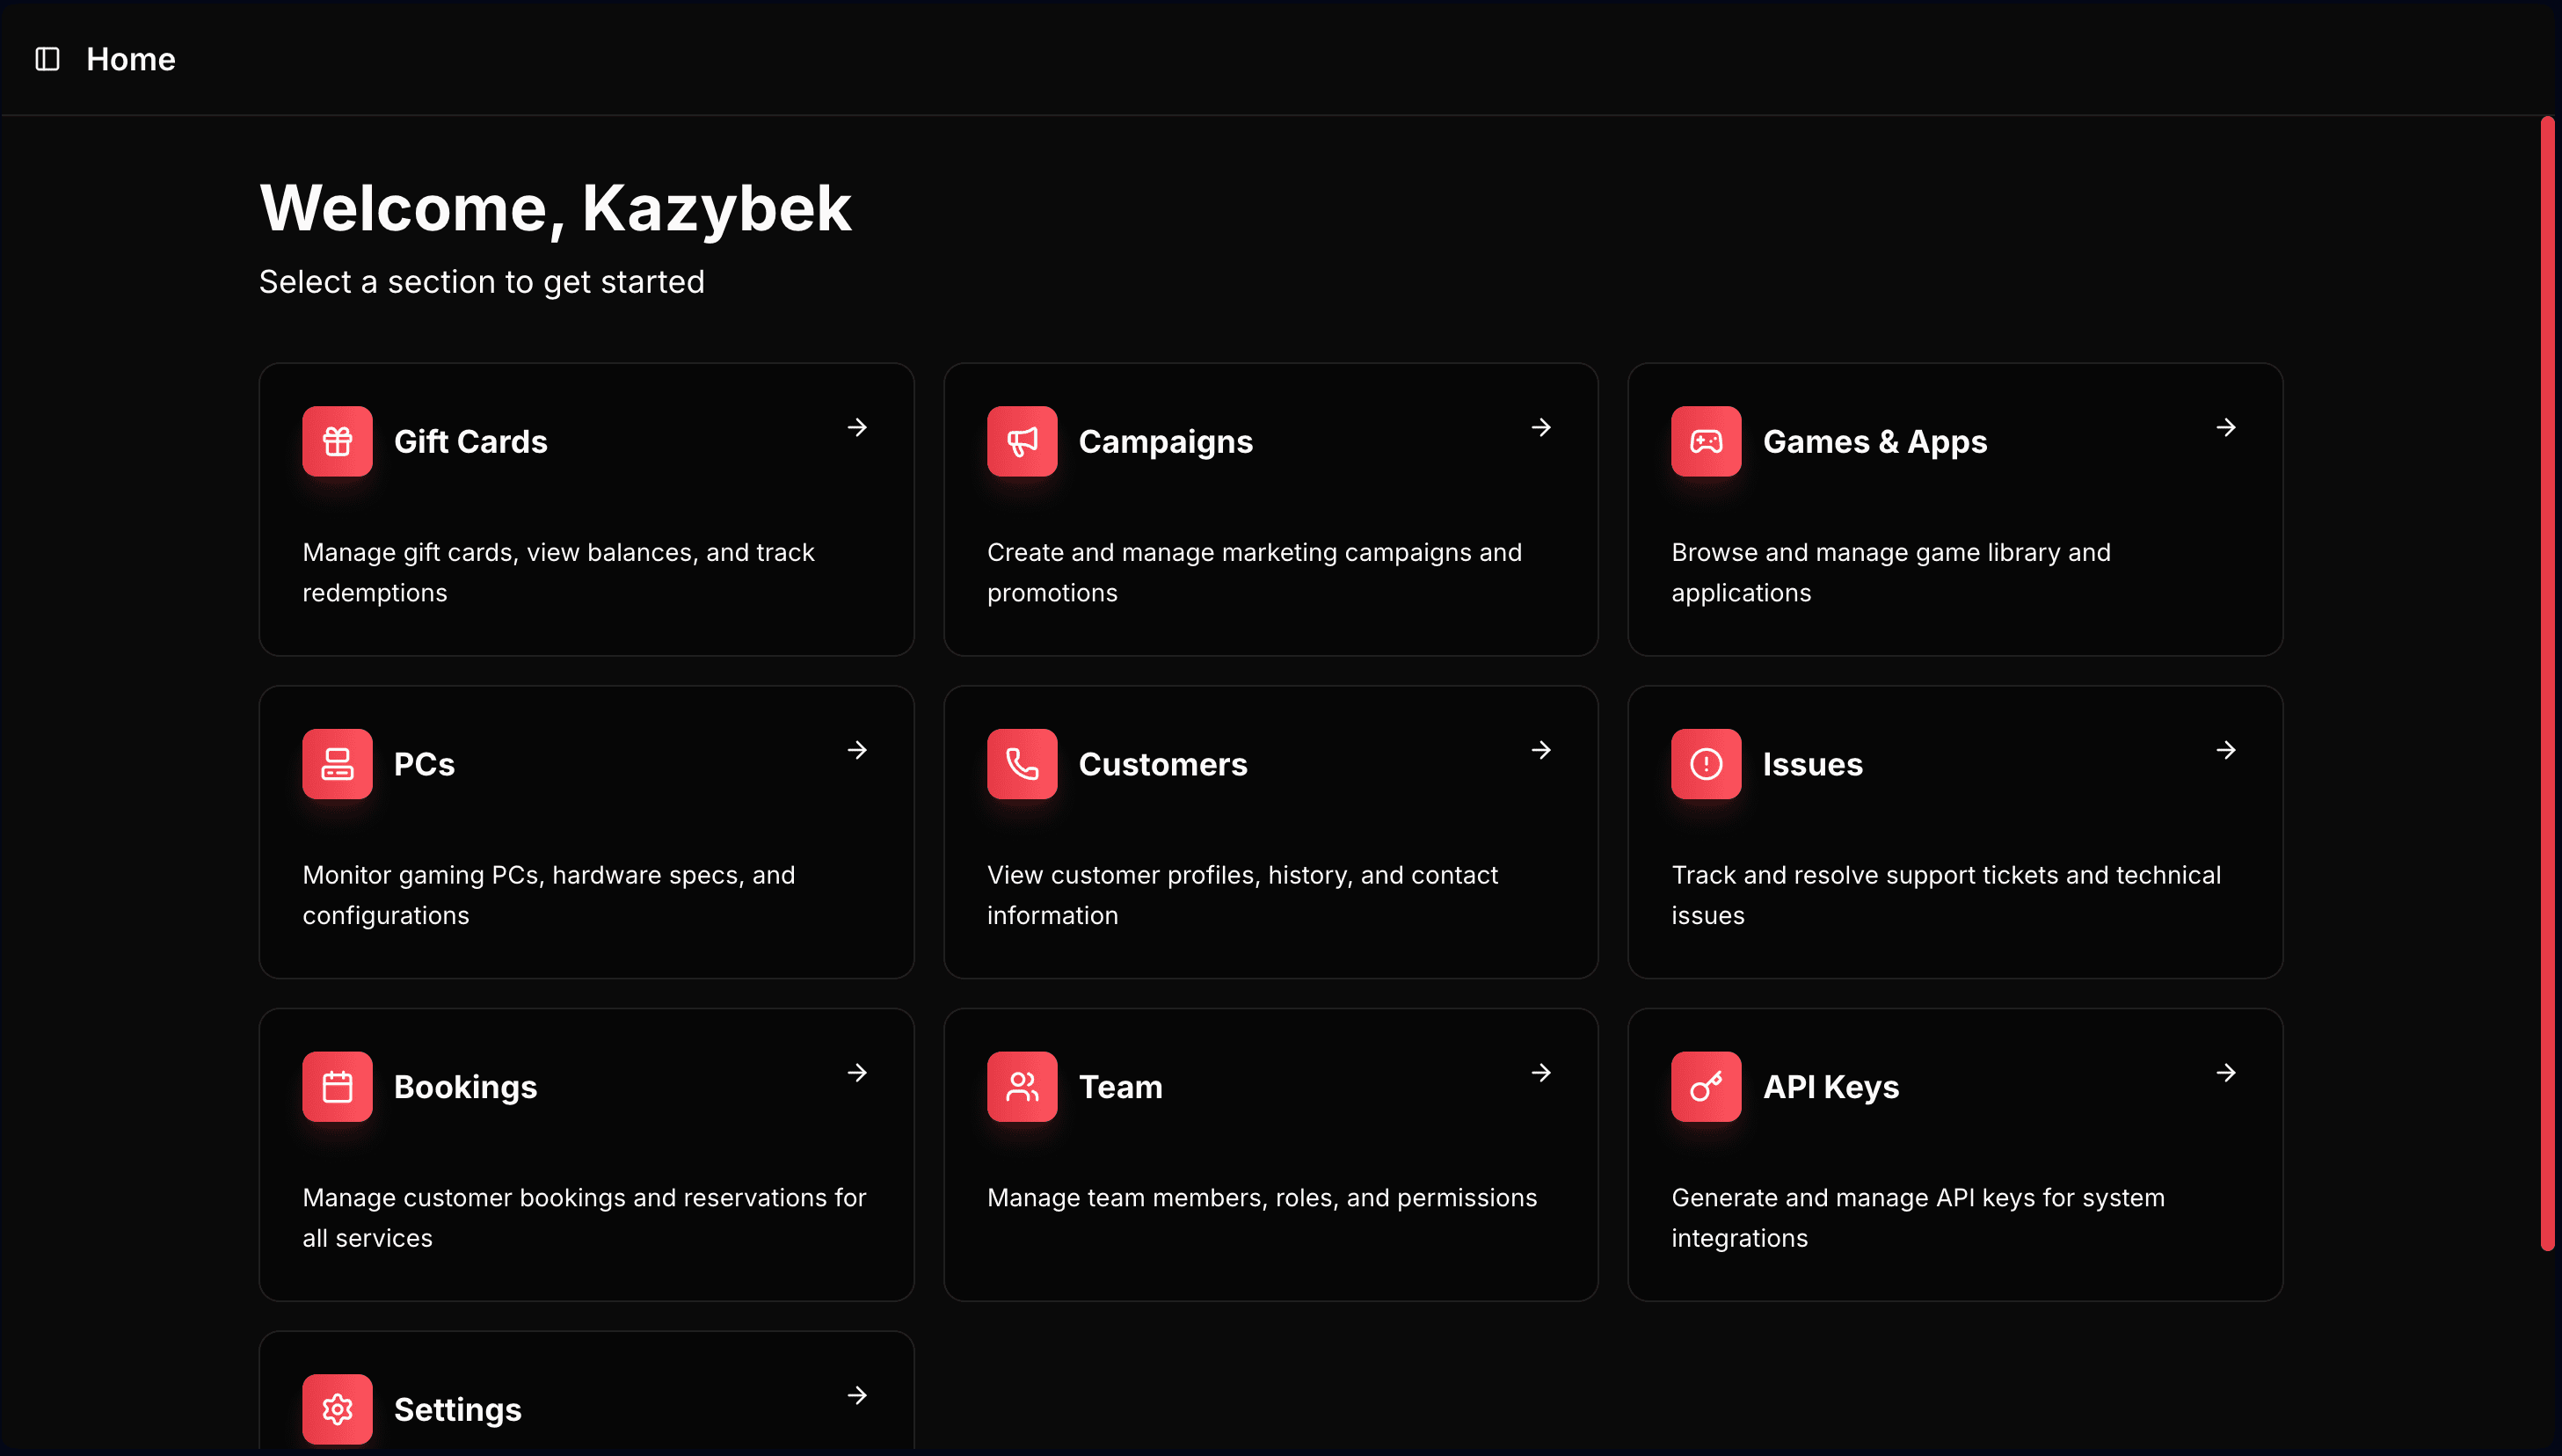This screenshot has width=2562, height=1456.
Task: Click the Team members icon
Action: [x=1022, y=1087]
